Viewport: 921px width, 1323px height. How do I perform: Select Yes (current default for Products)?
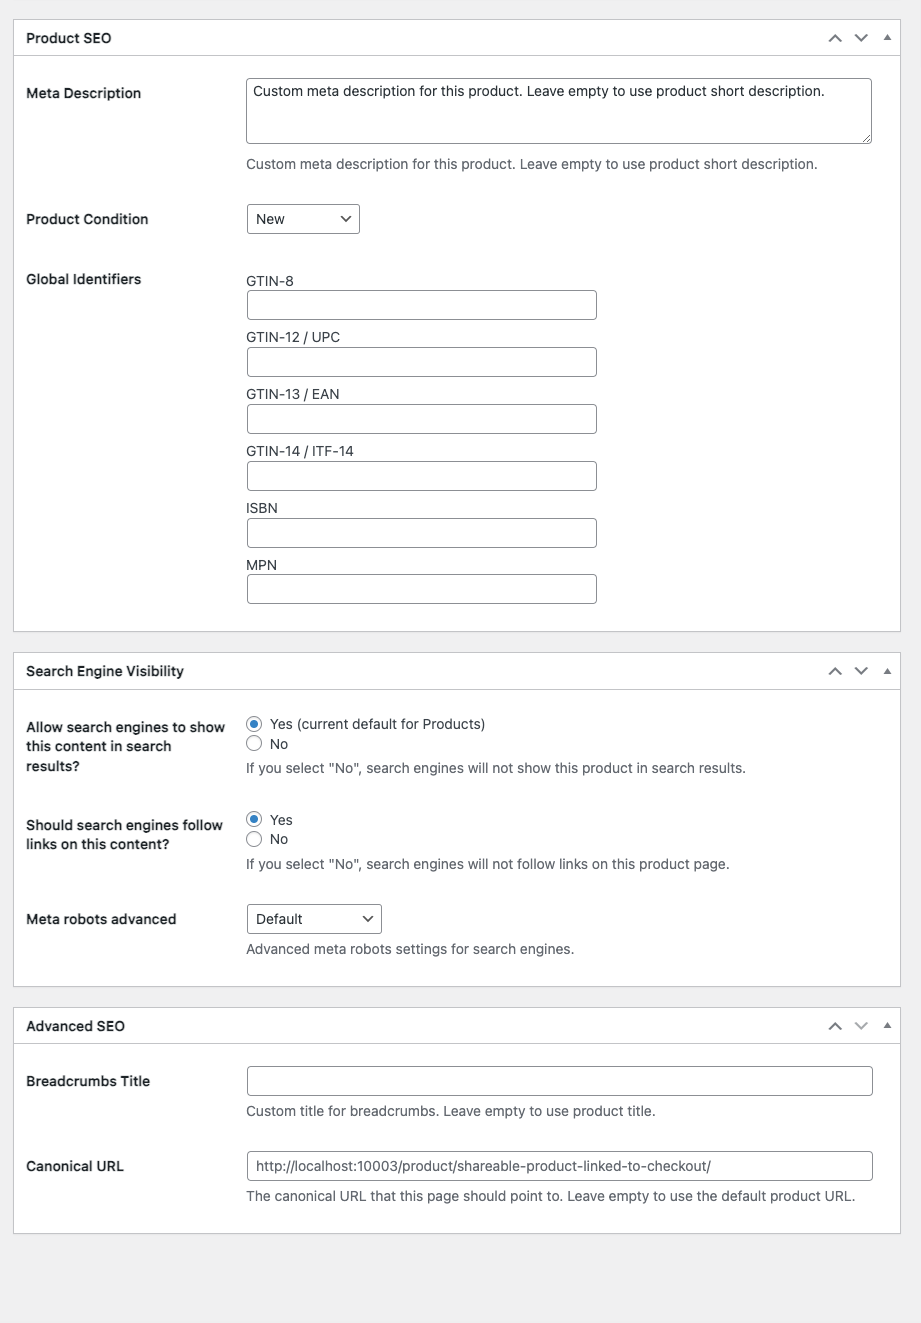pyautogui.click(x=254, y=724)
